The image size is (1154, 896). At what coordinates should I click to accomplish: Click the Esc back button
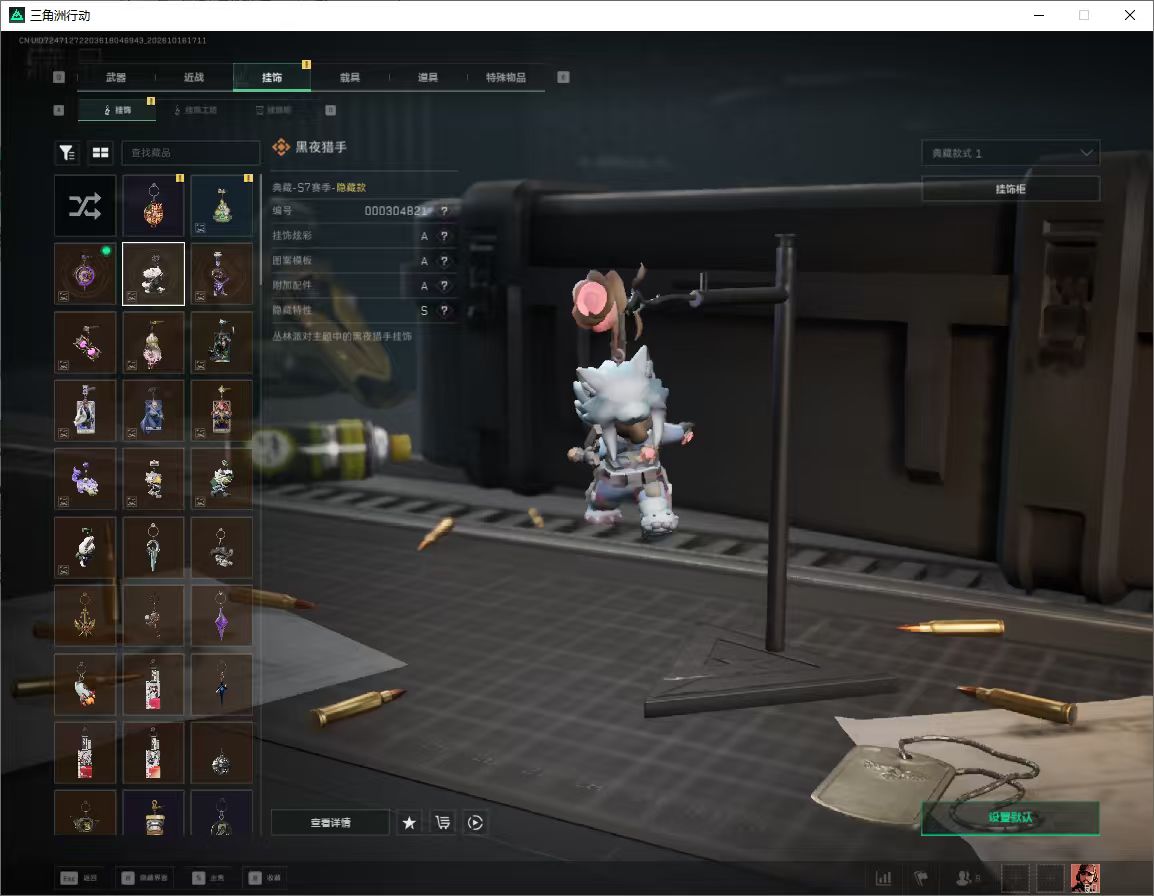pyautogui.click(x=79, y=878)
